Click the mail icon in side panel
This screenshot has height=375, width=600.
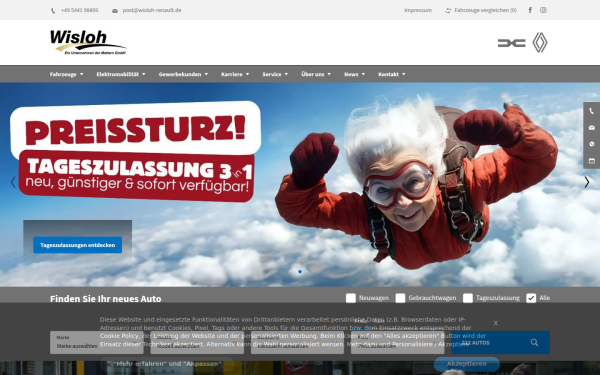592,127
